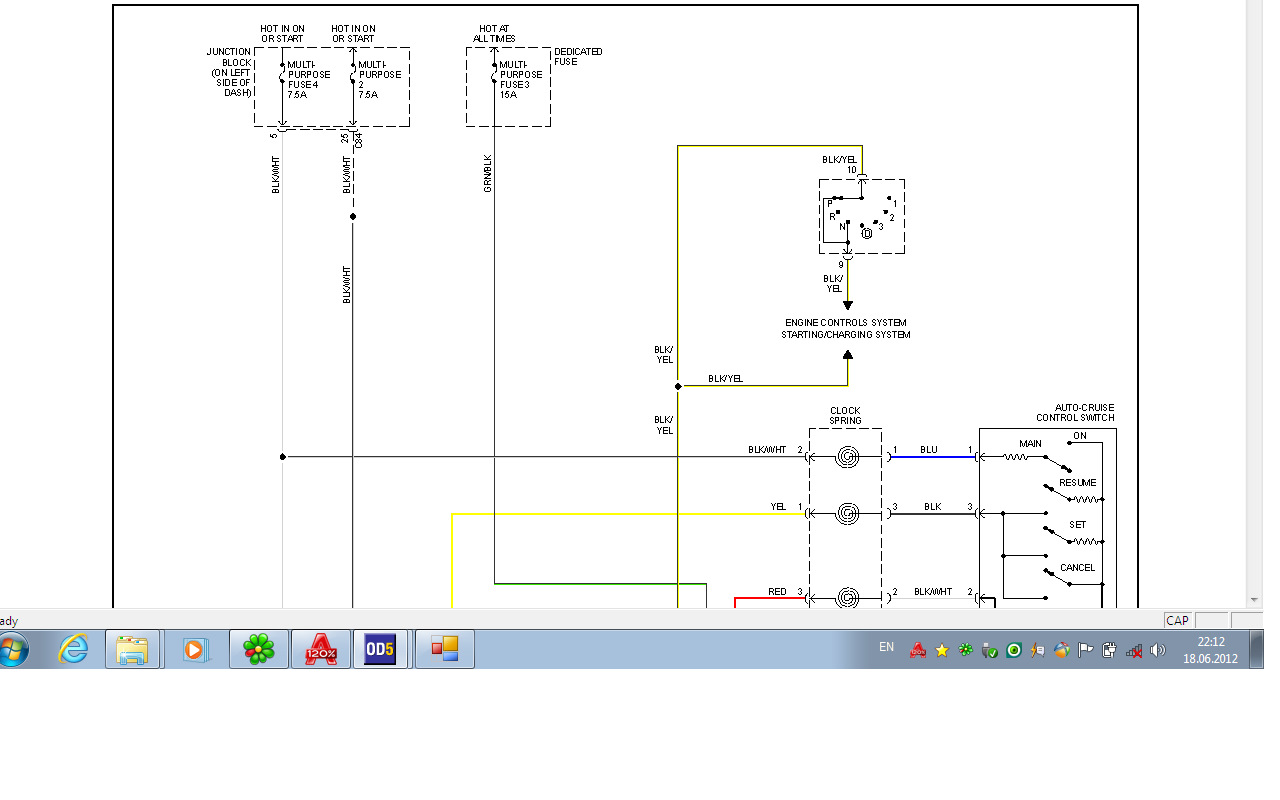Open ICQ green flower taskbar button
Viewport: 1280px width, 800px height.
click(259, 650)
